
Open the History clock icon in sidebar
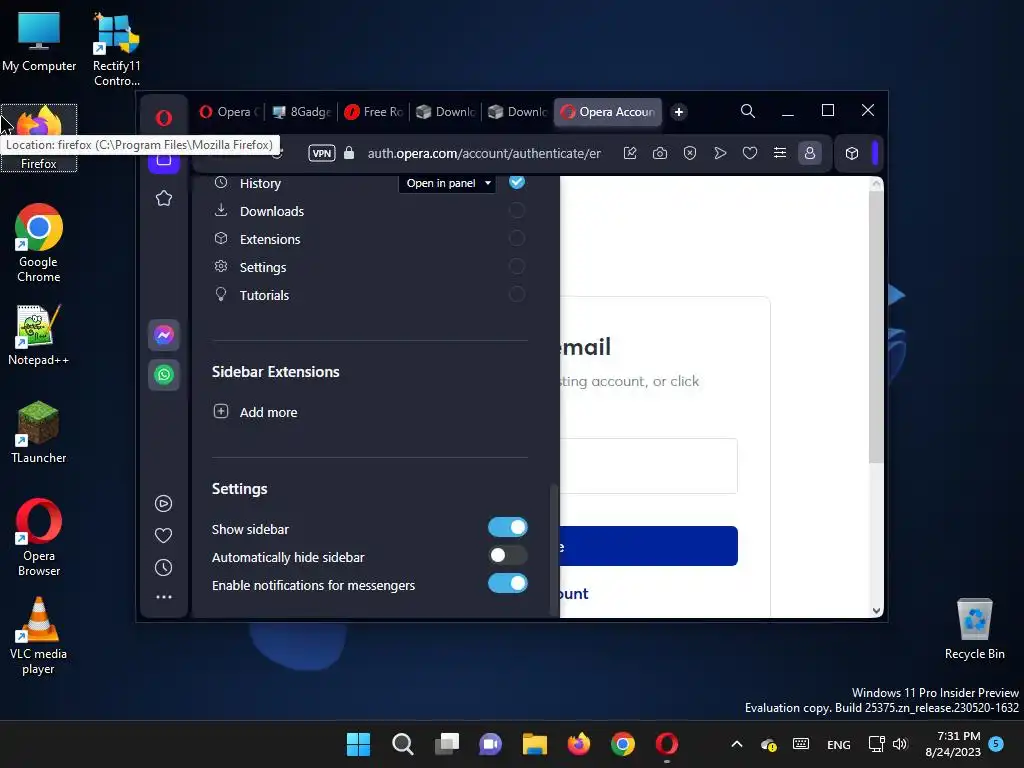[x=163, y=568]
